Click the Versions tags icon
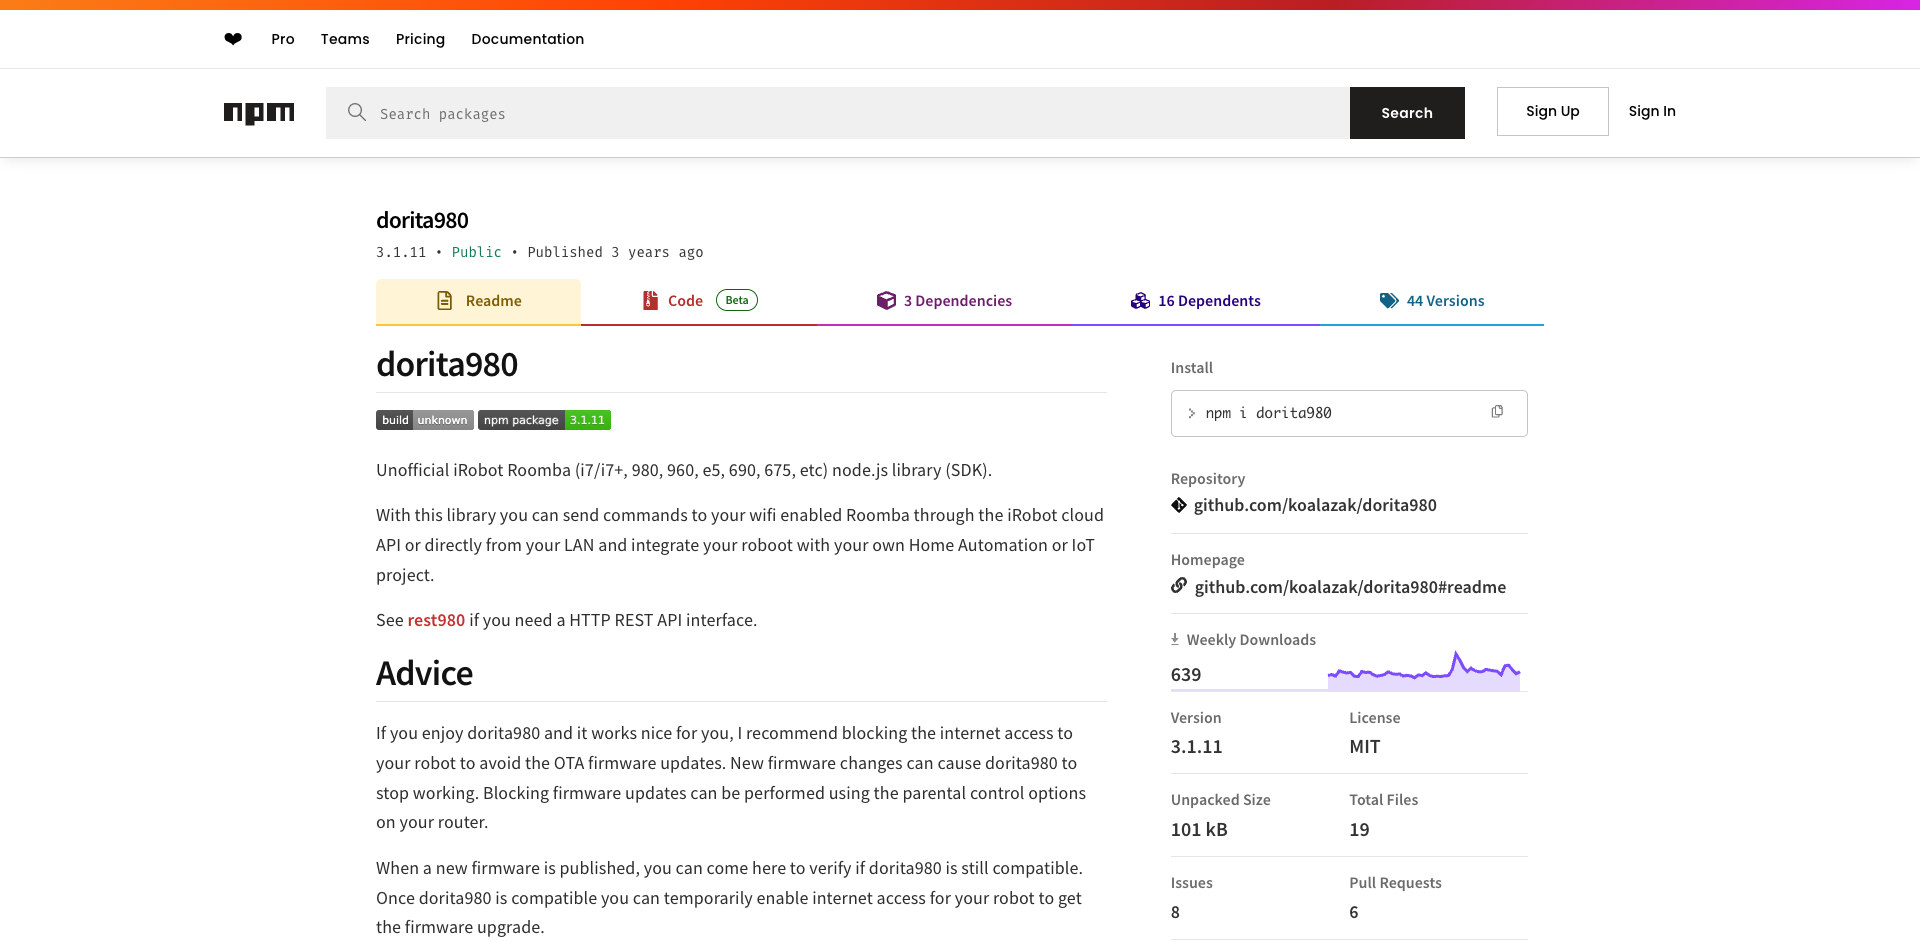The height and width of the screenshot is (941, 1920). click(x=1389, y=300)
